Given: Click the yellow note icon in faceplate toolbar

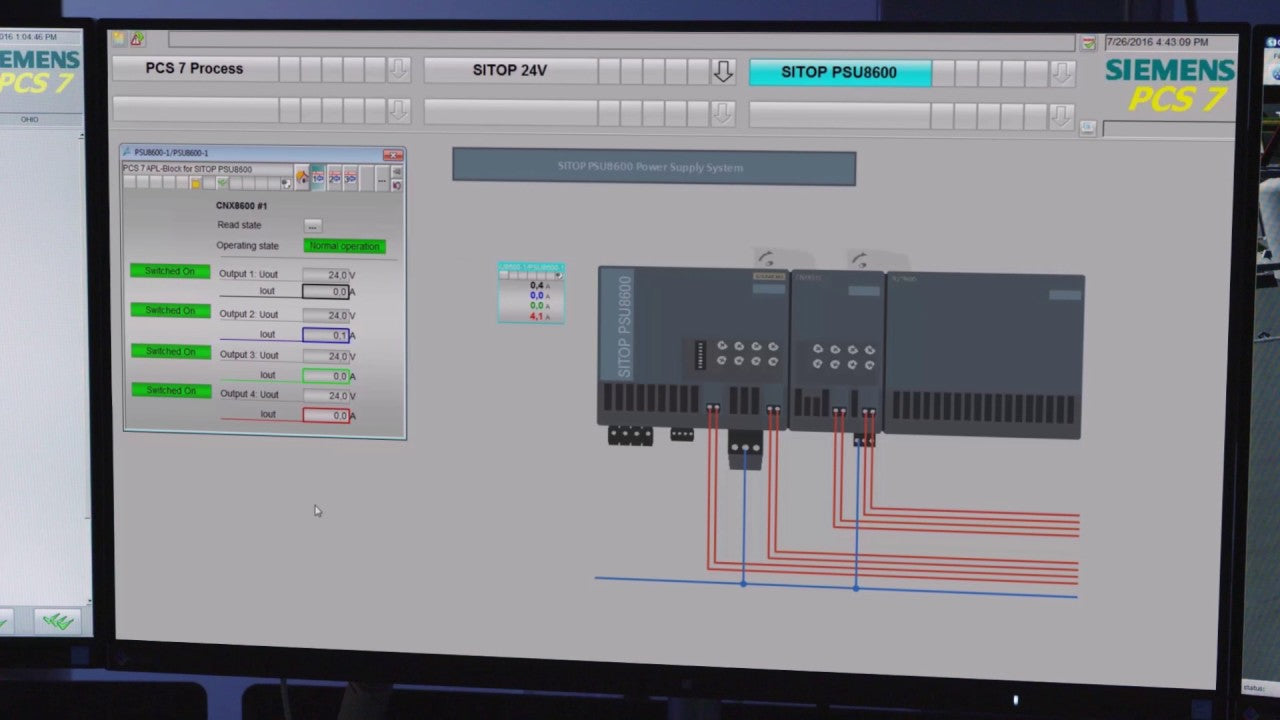Looking at the screenshot, I should coord(196,183).
